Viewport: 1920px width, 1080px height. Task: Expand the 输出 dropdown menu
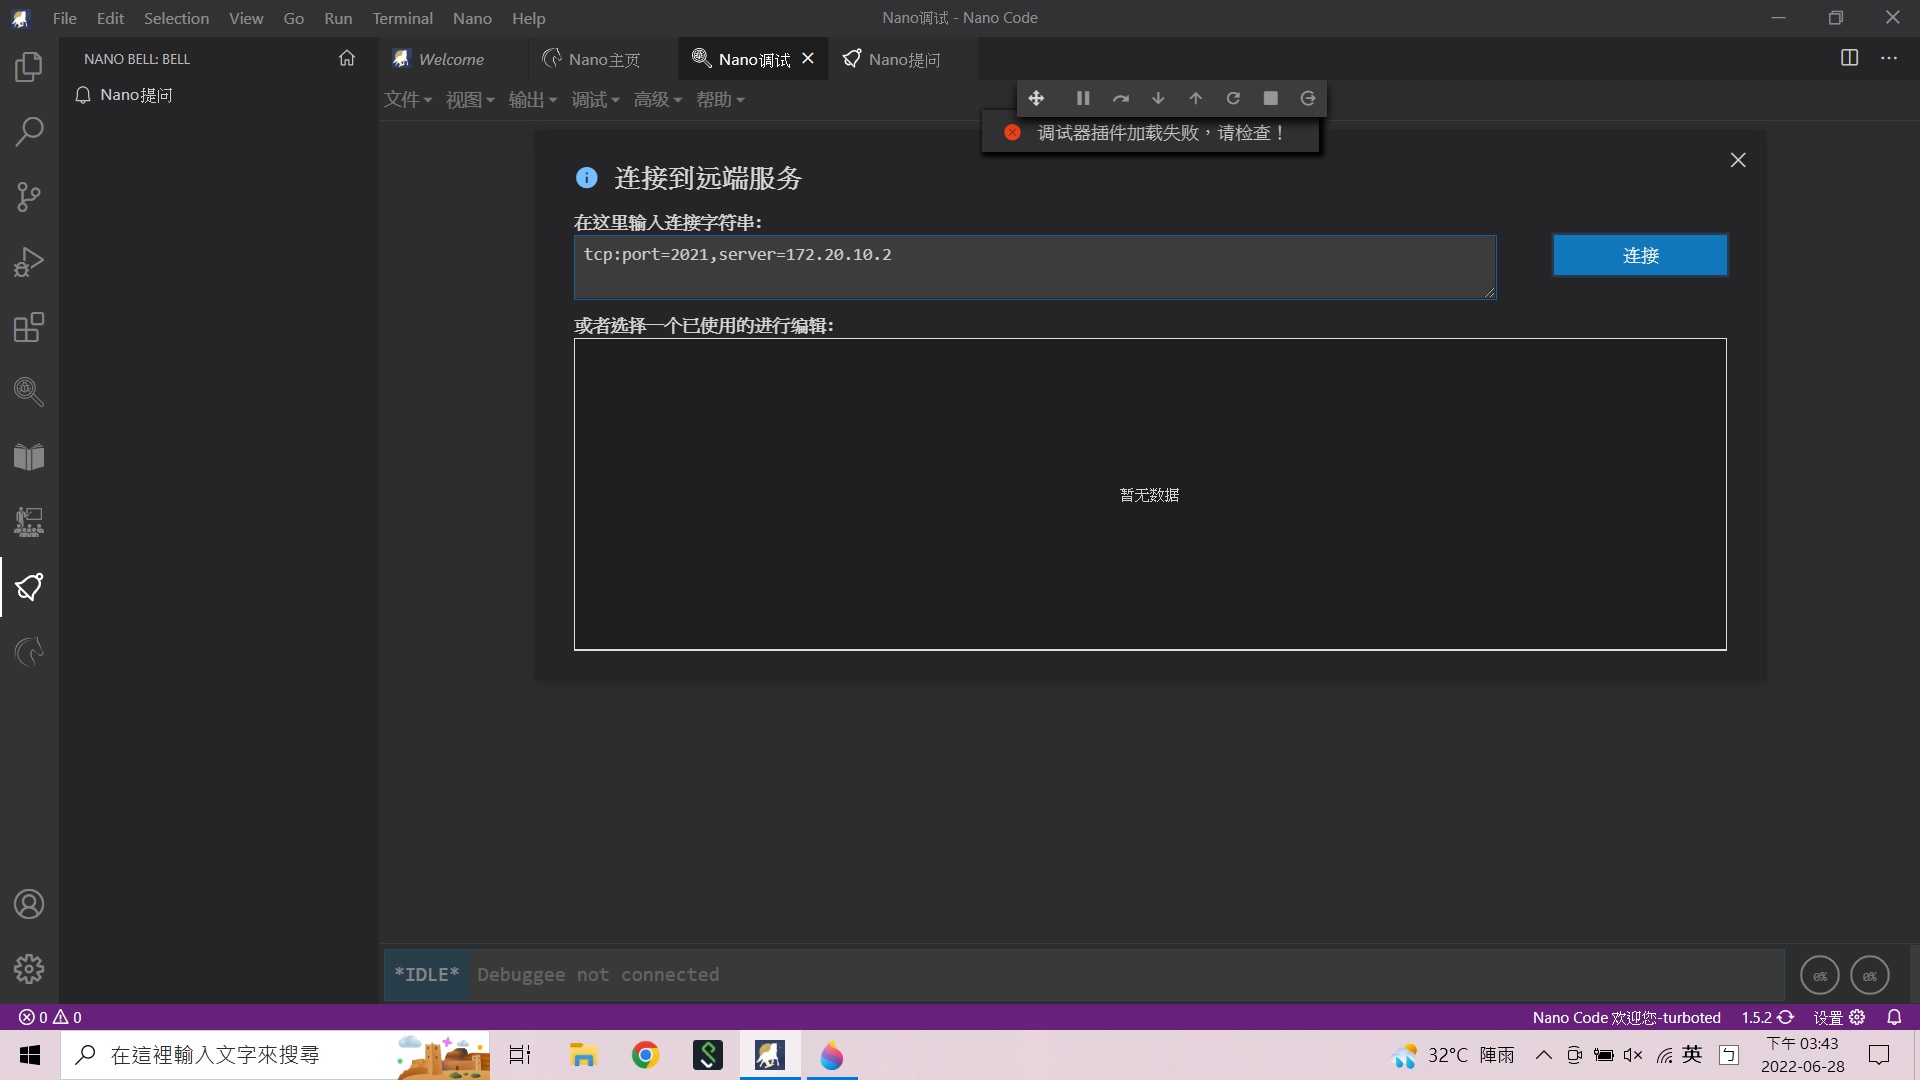pos(533,100)
